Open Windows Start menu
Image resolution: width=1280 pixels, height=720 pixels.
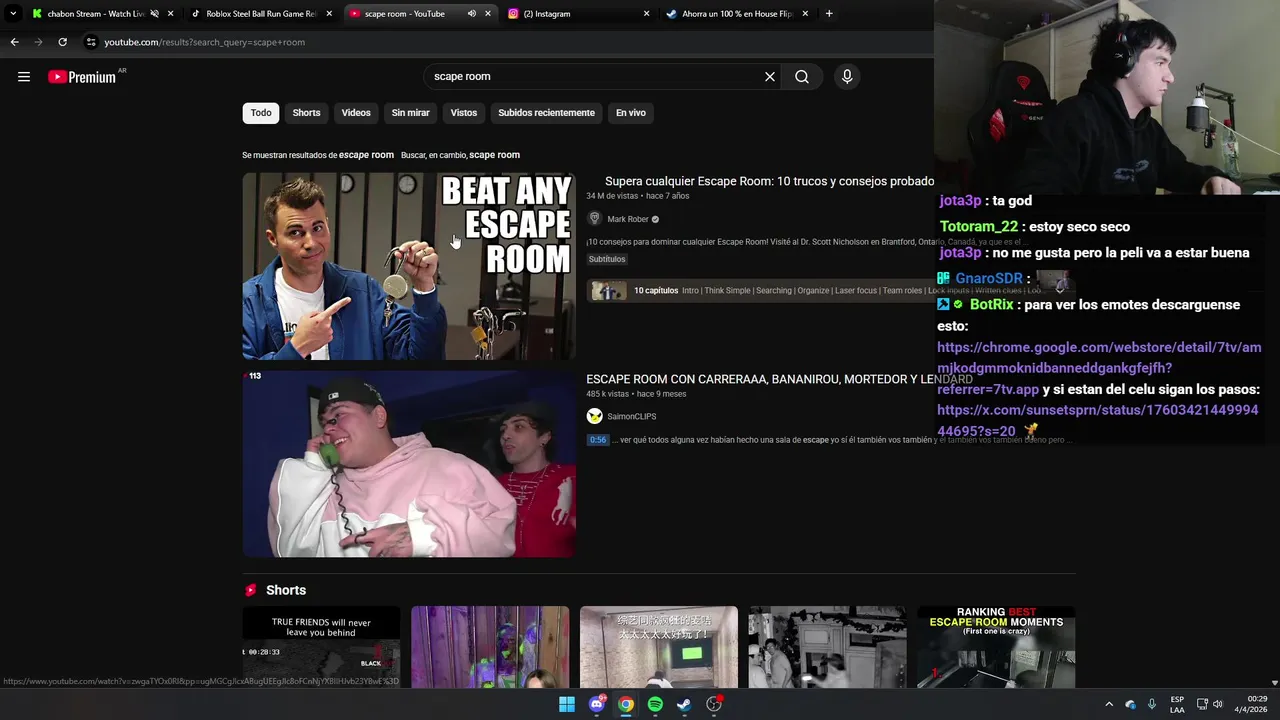(567, 704)
